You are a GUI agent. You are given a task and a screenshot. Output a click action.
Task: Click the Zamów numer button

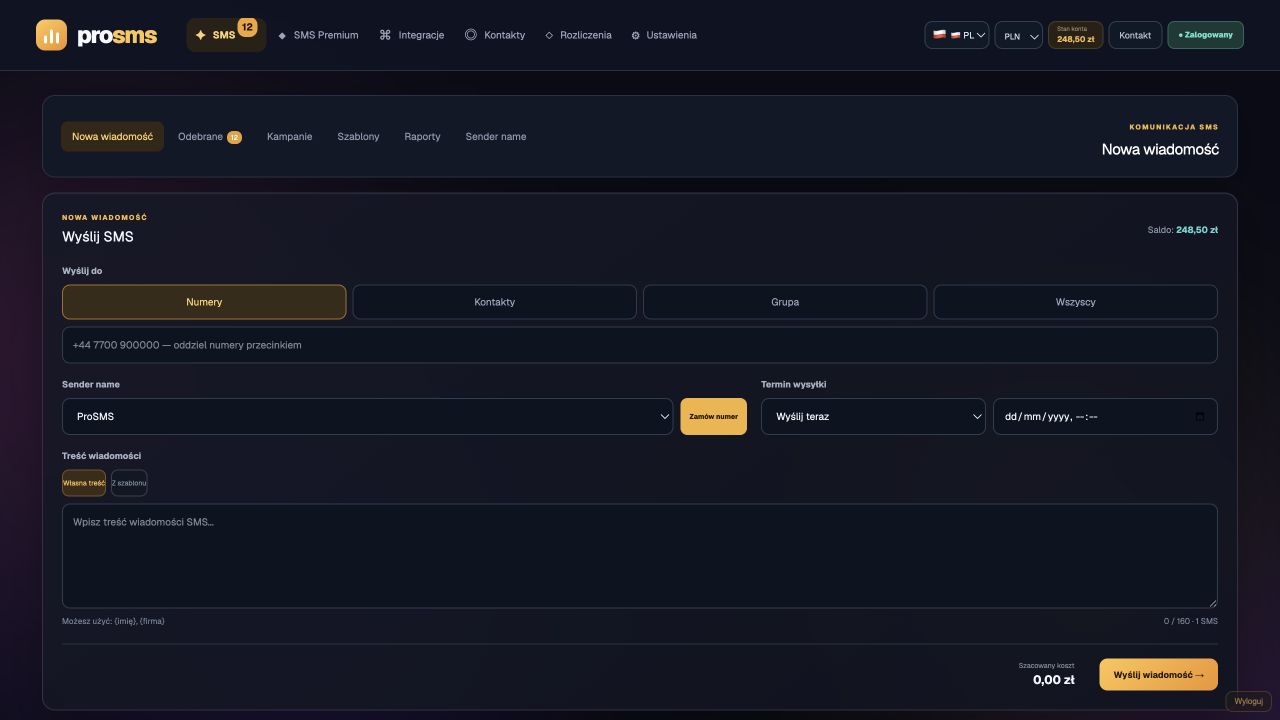click(714, 417)
